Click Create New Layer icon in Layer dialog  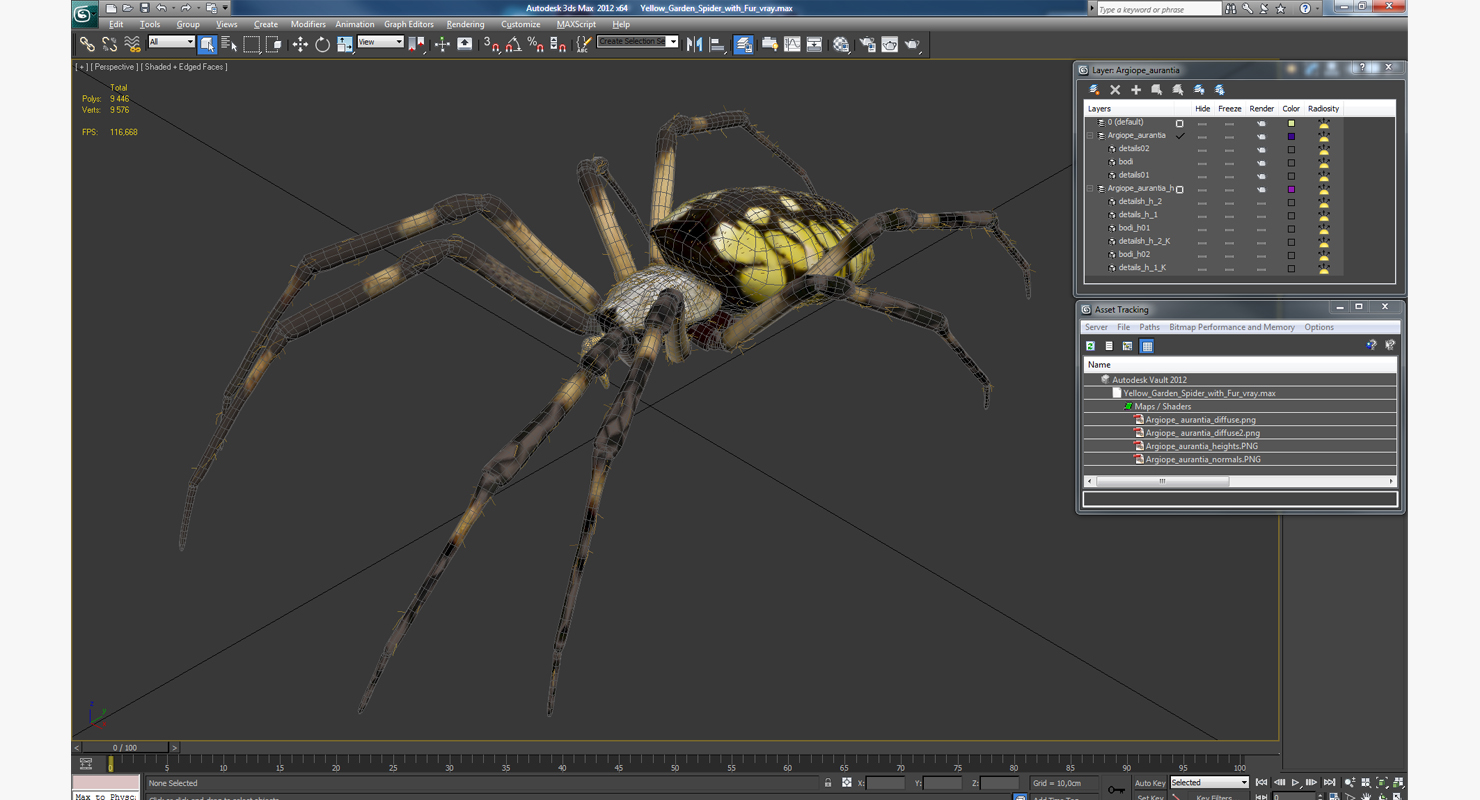1094,90
